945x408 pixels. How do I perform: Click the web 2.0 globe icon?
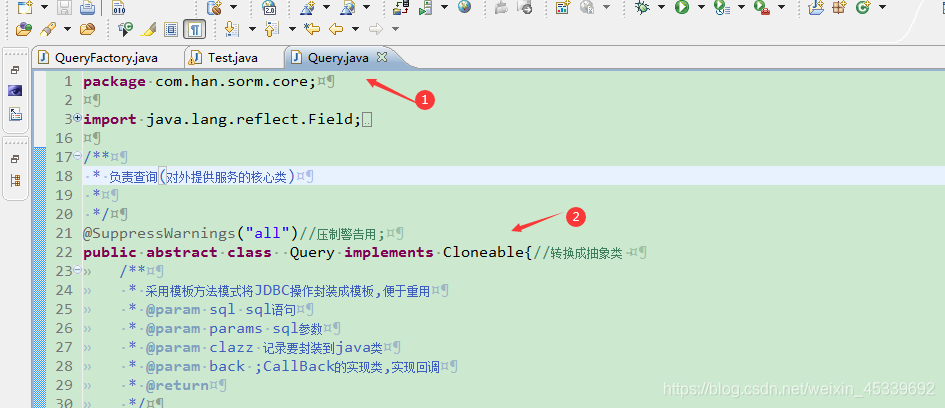tap(269, 7)
